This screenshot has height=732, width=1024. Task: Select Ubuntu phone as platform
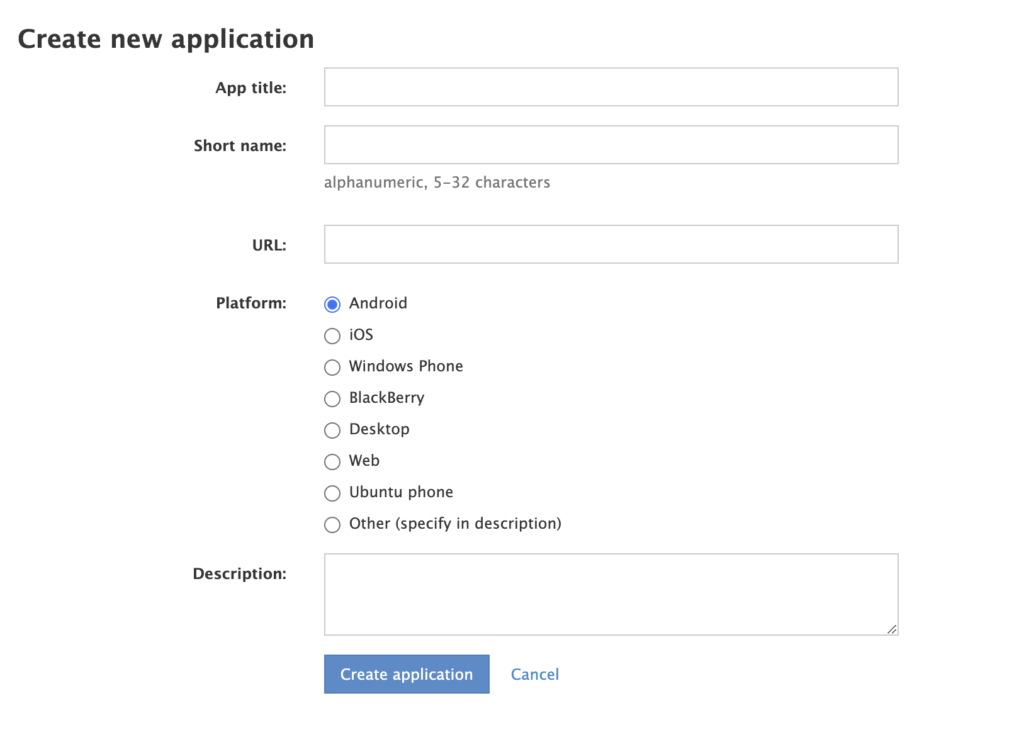(332, 493)
